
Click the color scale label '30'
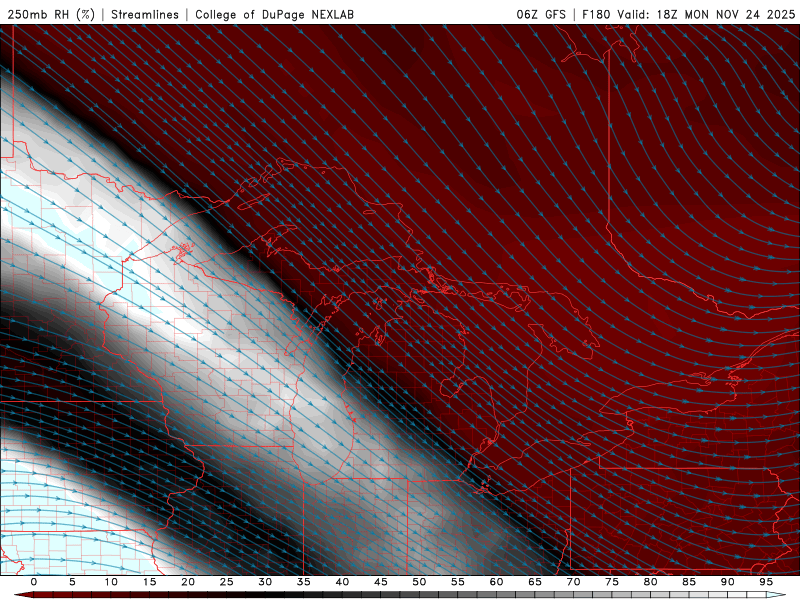(x=265, y=582)
